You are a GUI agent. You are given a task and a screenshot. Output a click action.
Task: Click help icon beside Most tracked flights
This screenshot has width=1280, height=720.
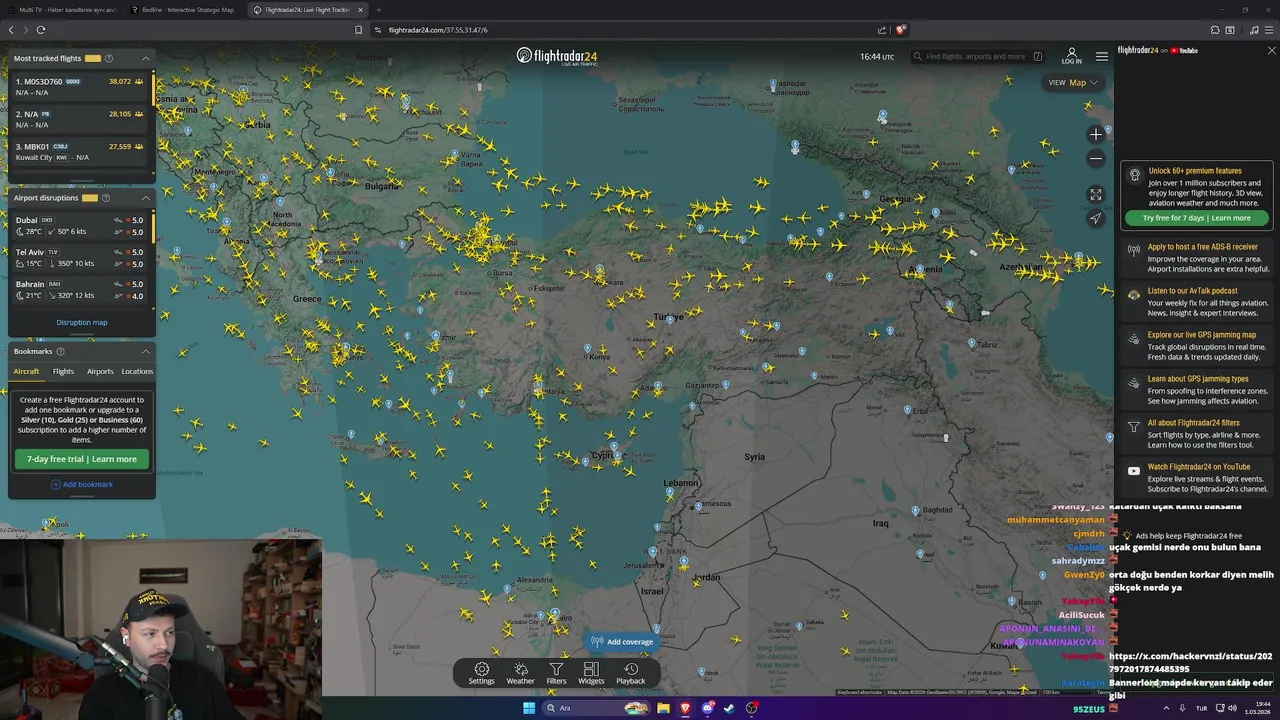[109, 58]
